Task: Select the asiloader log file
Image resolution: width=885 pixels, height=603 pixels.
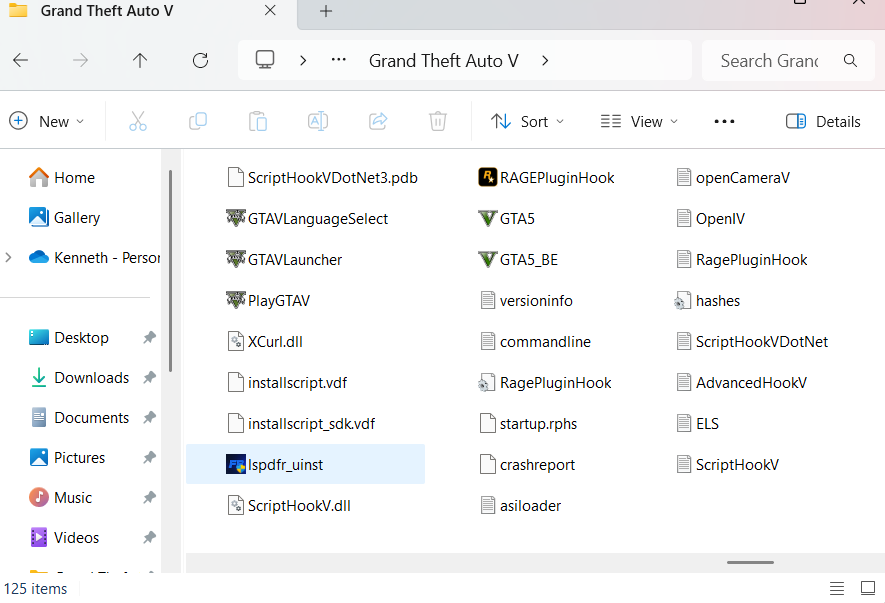Action: 520,506
